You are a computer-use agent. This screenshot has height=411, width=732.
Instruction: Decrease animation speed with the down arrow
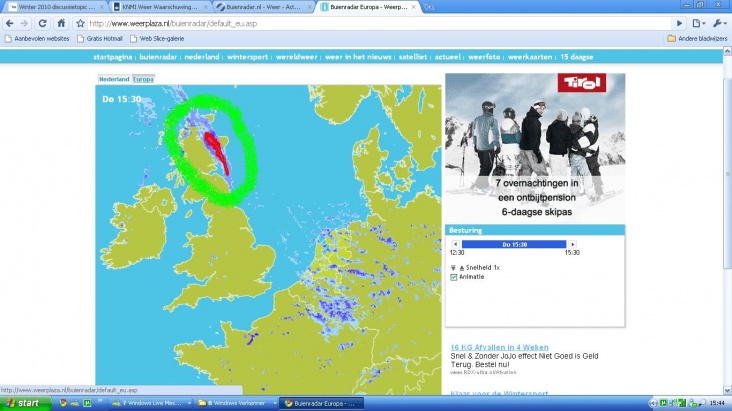453,268
